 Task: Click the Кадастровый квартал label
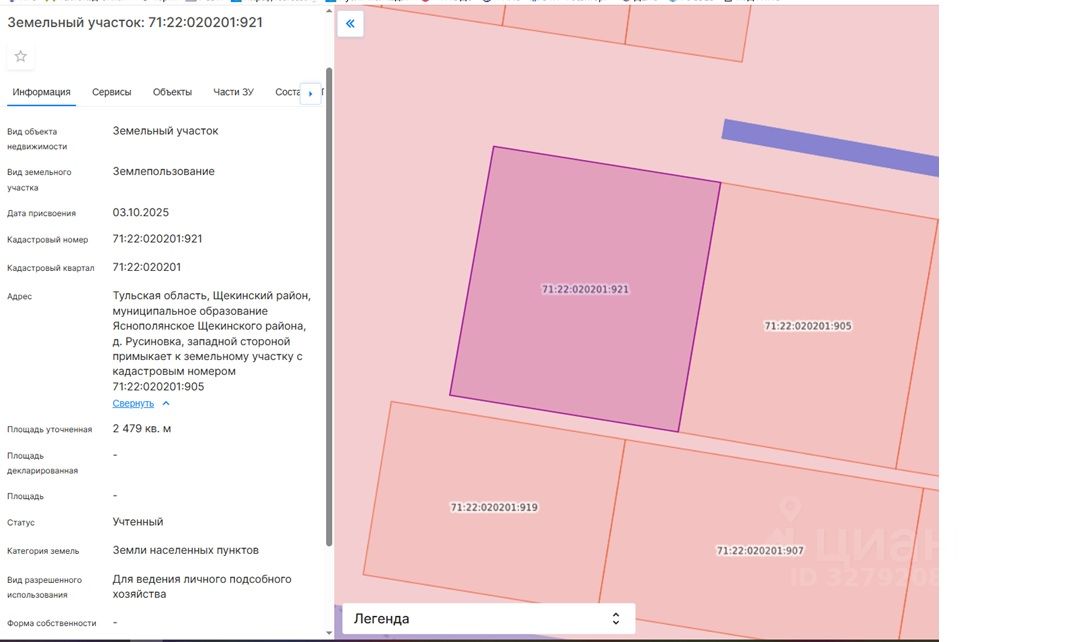click(x=51, y=268)
